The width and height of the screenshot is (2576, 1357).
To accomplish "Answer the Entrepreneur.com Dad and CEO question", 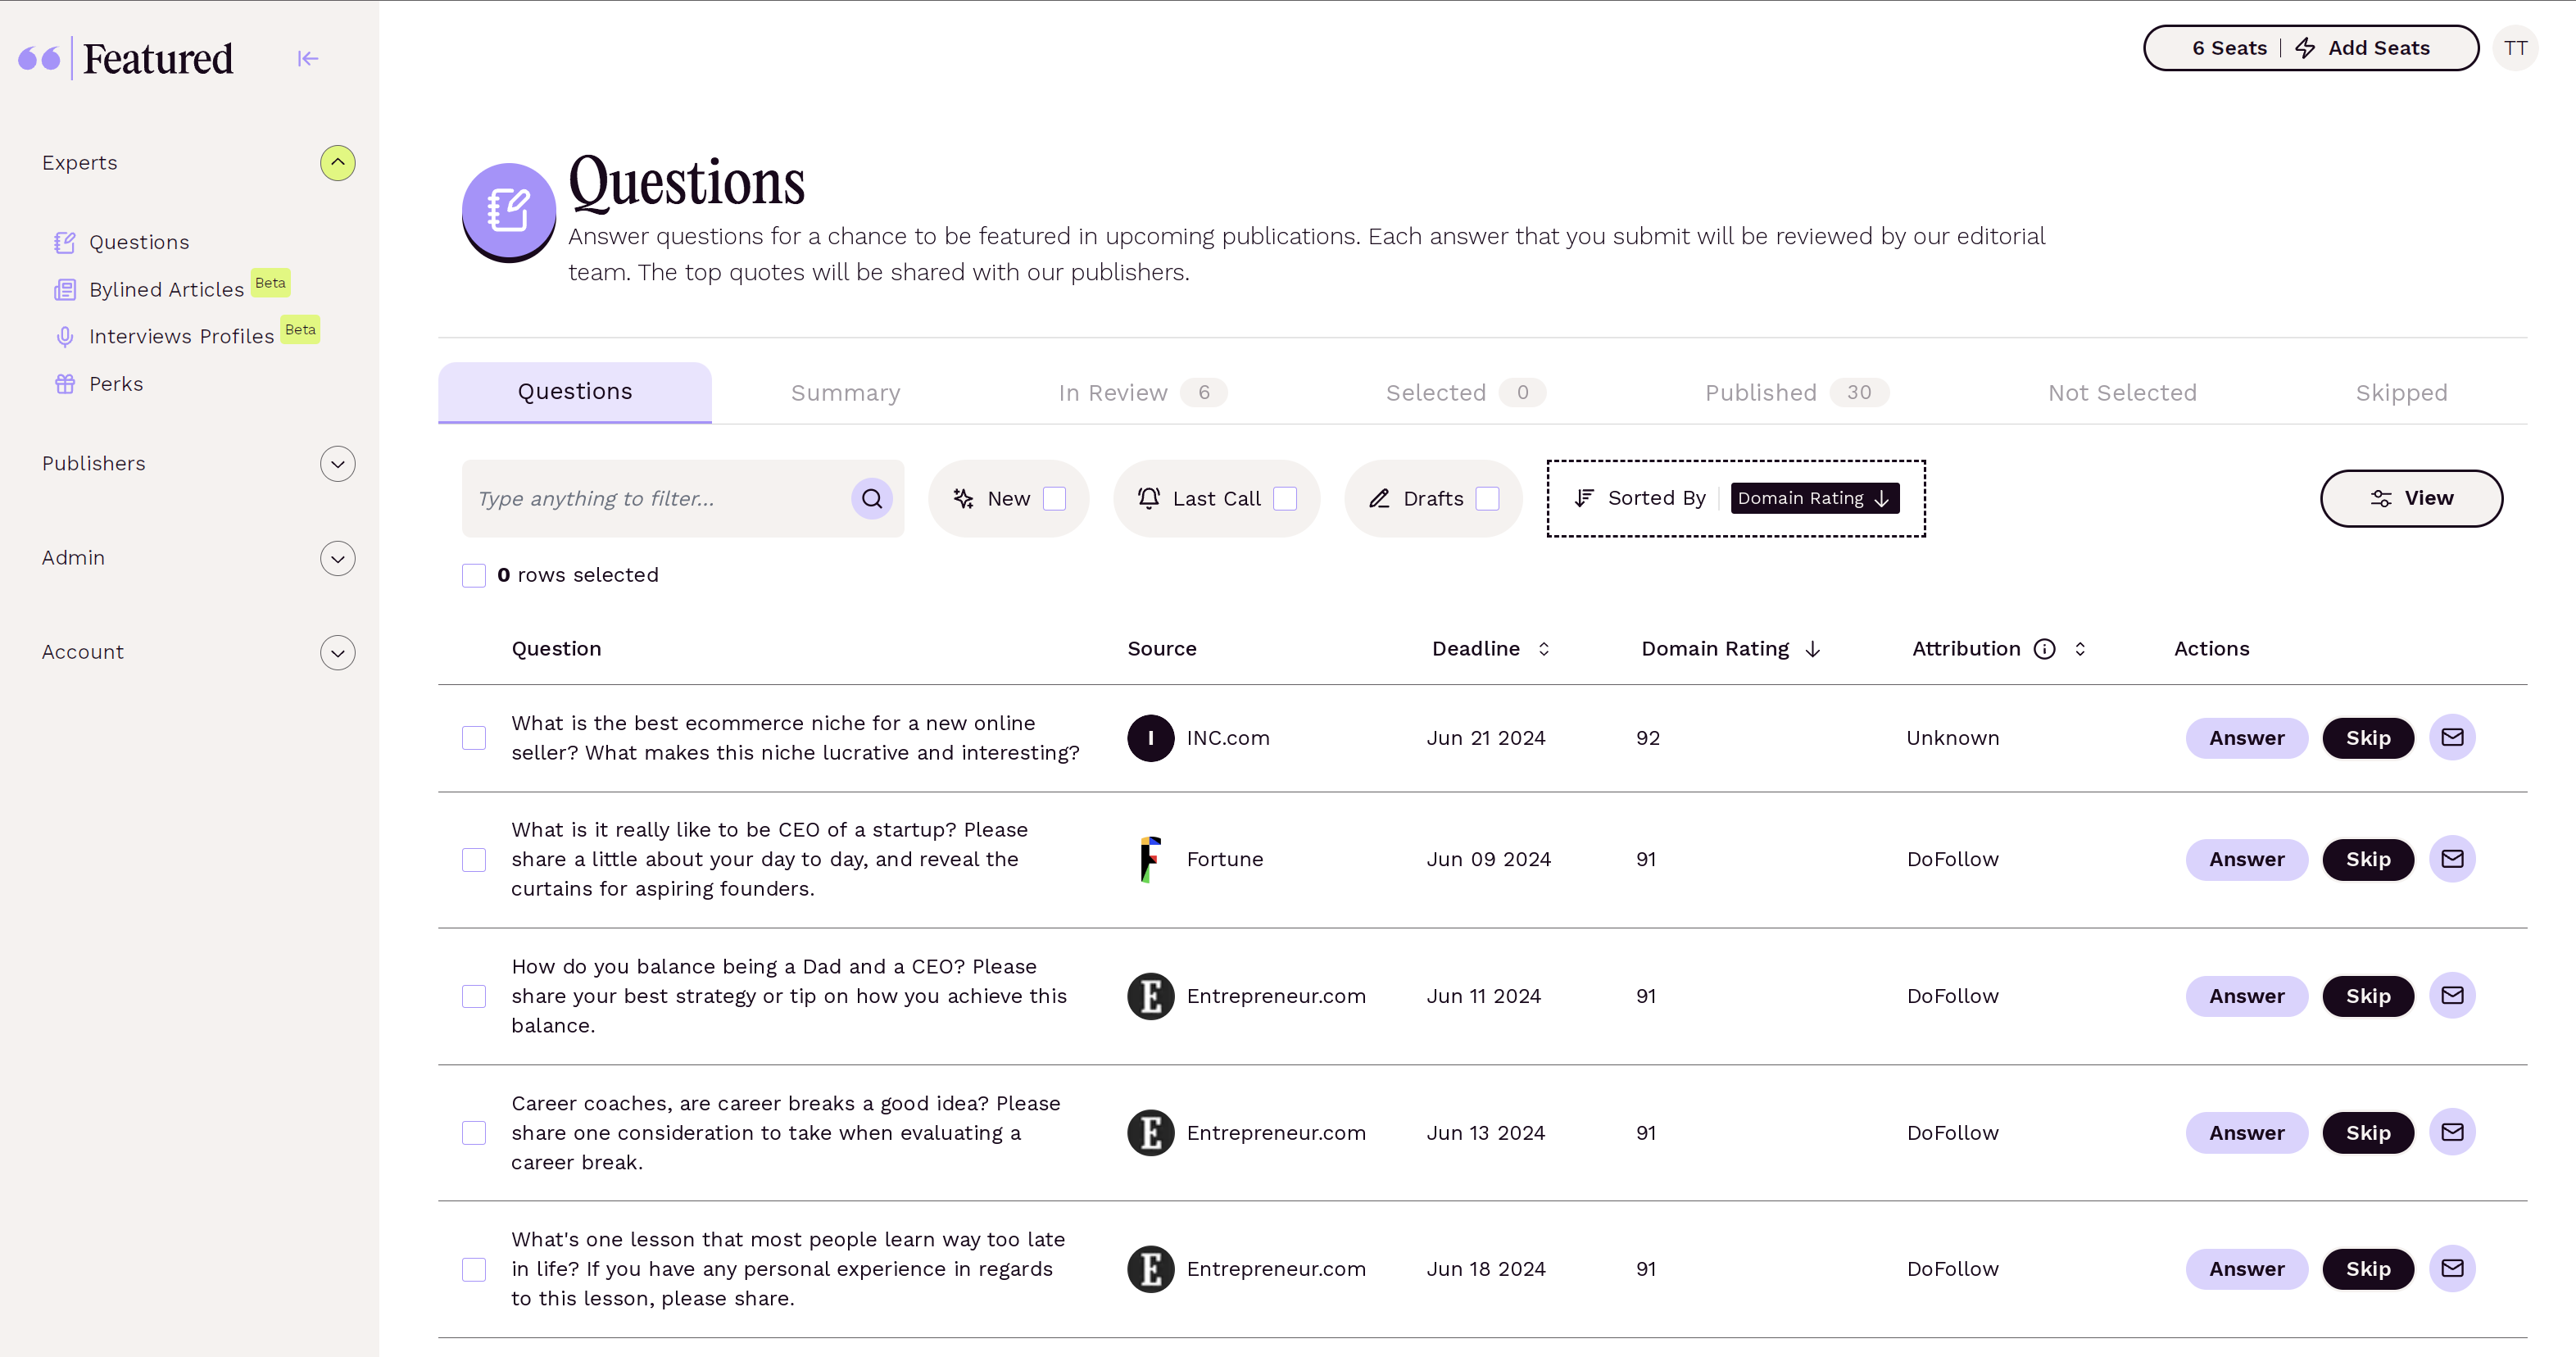I will (x=2246, y=995).
